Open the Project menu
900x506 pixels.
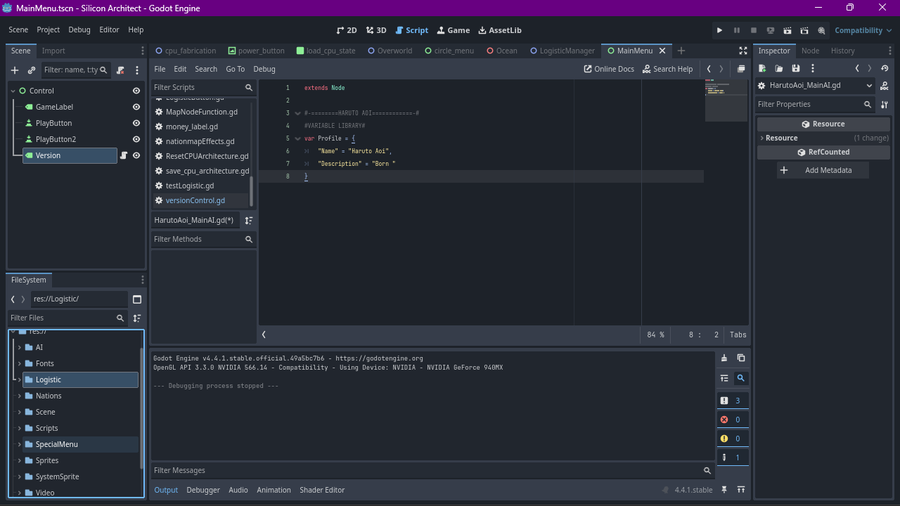click(48, 30)
